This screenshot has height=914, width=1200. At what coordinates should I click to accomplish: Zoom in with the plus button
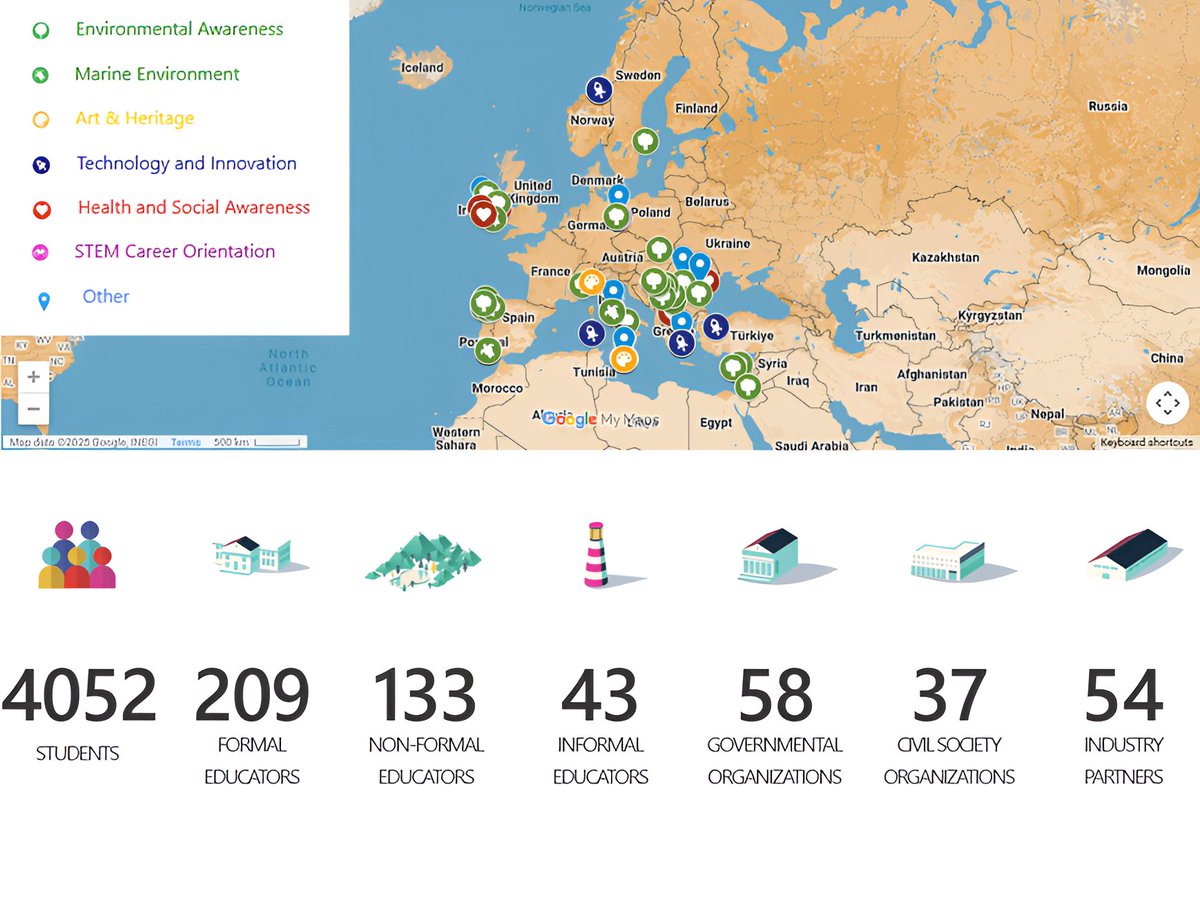33,377
